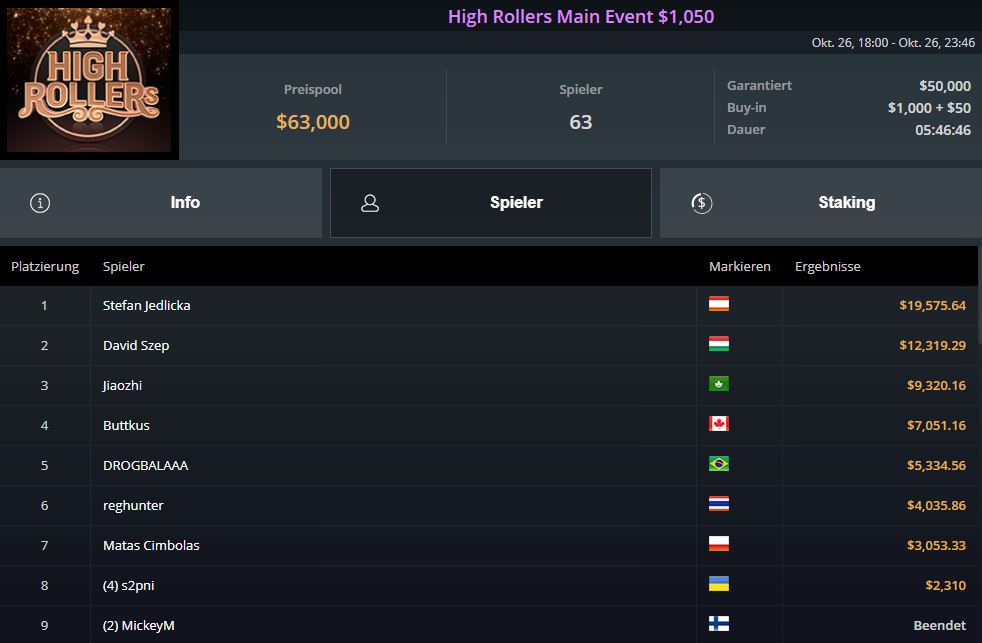Screen dimensions: 982x643
Task: Click the Staking dollar icon
Action: (701, 203)
